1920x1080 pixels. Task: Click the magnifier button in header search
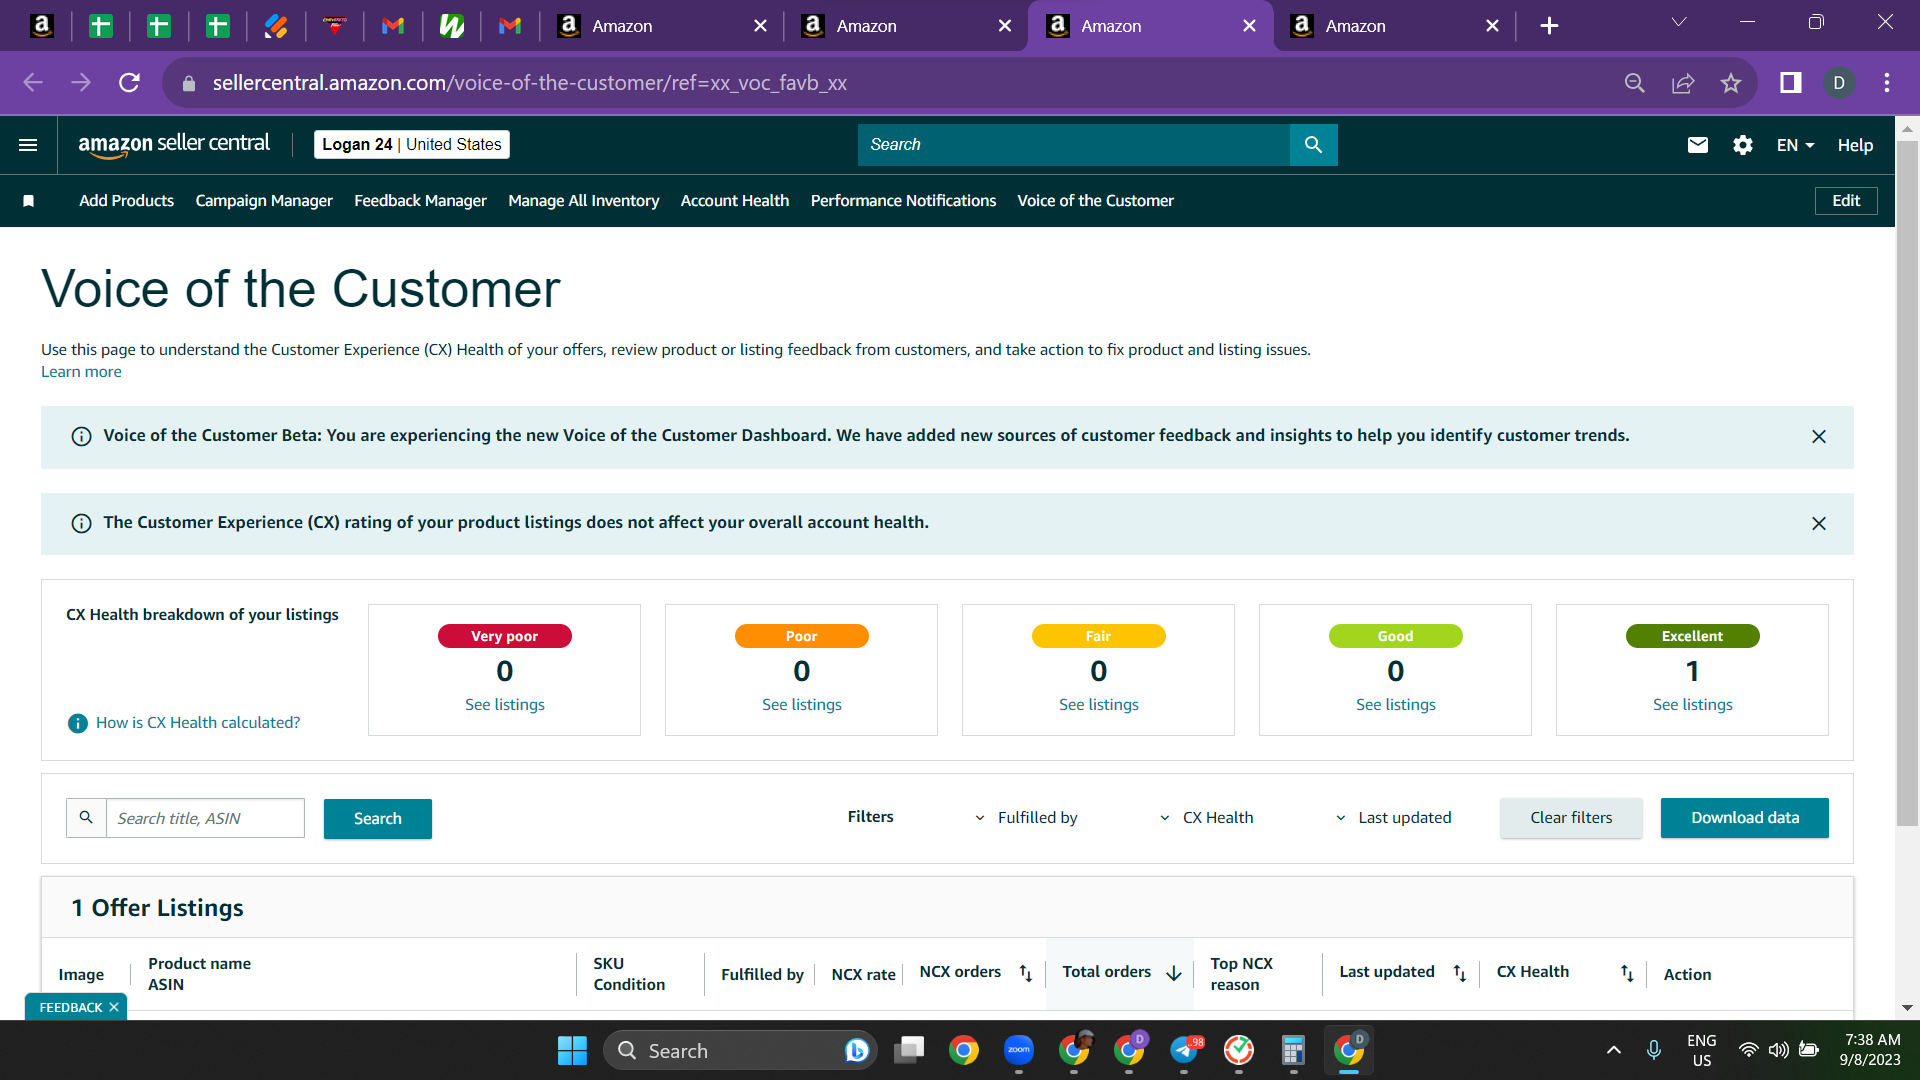coord(1313,145)
